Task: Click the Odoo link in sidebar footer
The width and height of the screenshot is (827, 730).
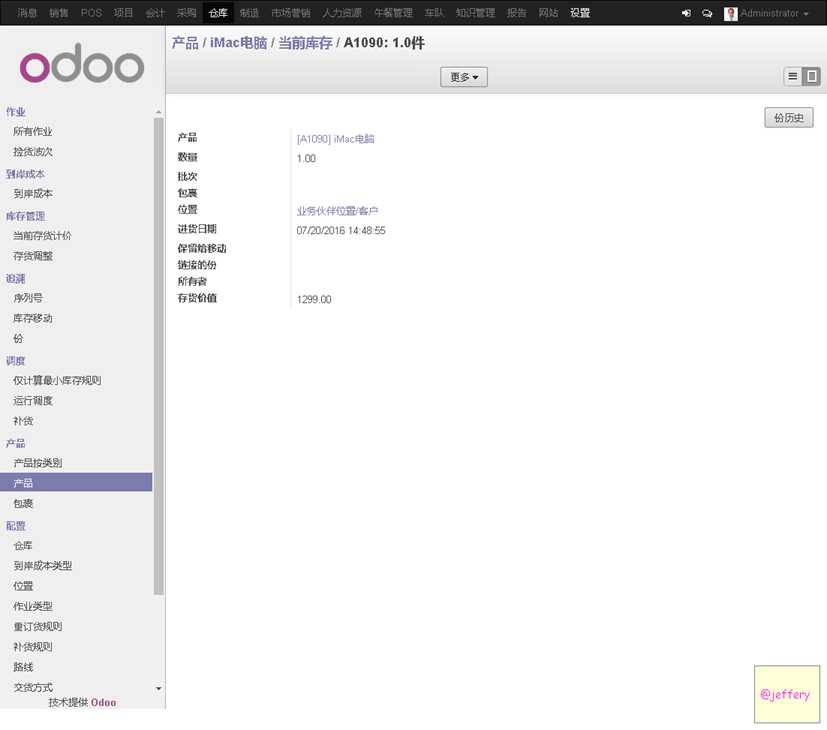Action: tap(103, 703)
